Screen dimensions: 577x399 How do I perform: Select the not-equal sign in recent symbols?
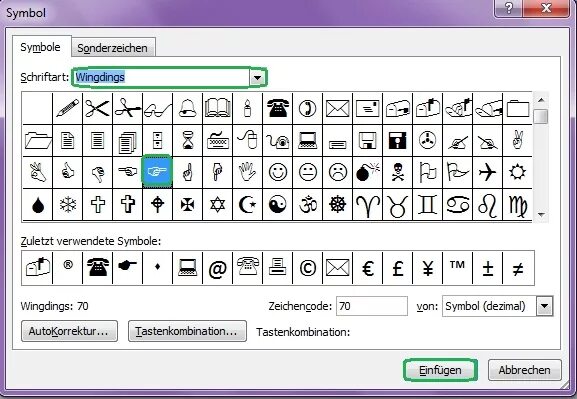[x=518, y=268]
